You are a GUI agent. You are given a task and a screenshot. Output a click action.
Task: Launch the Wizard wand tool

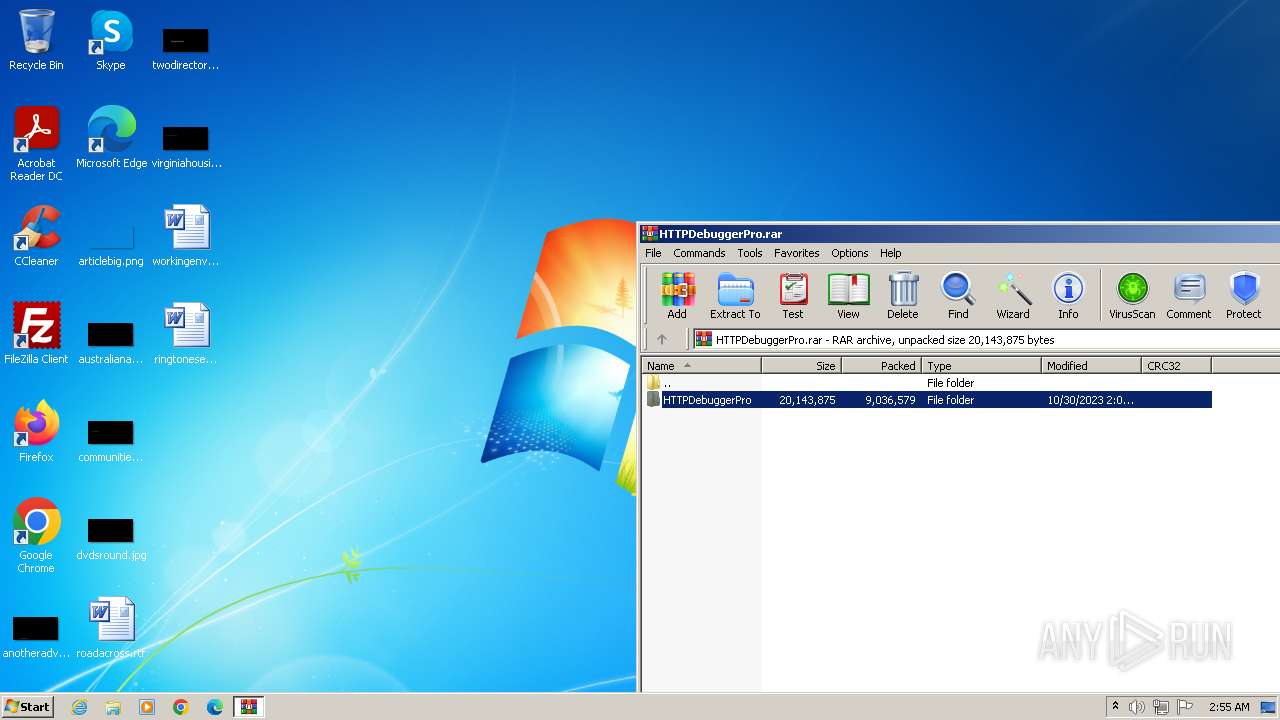1013,296
